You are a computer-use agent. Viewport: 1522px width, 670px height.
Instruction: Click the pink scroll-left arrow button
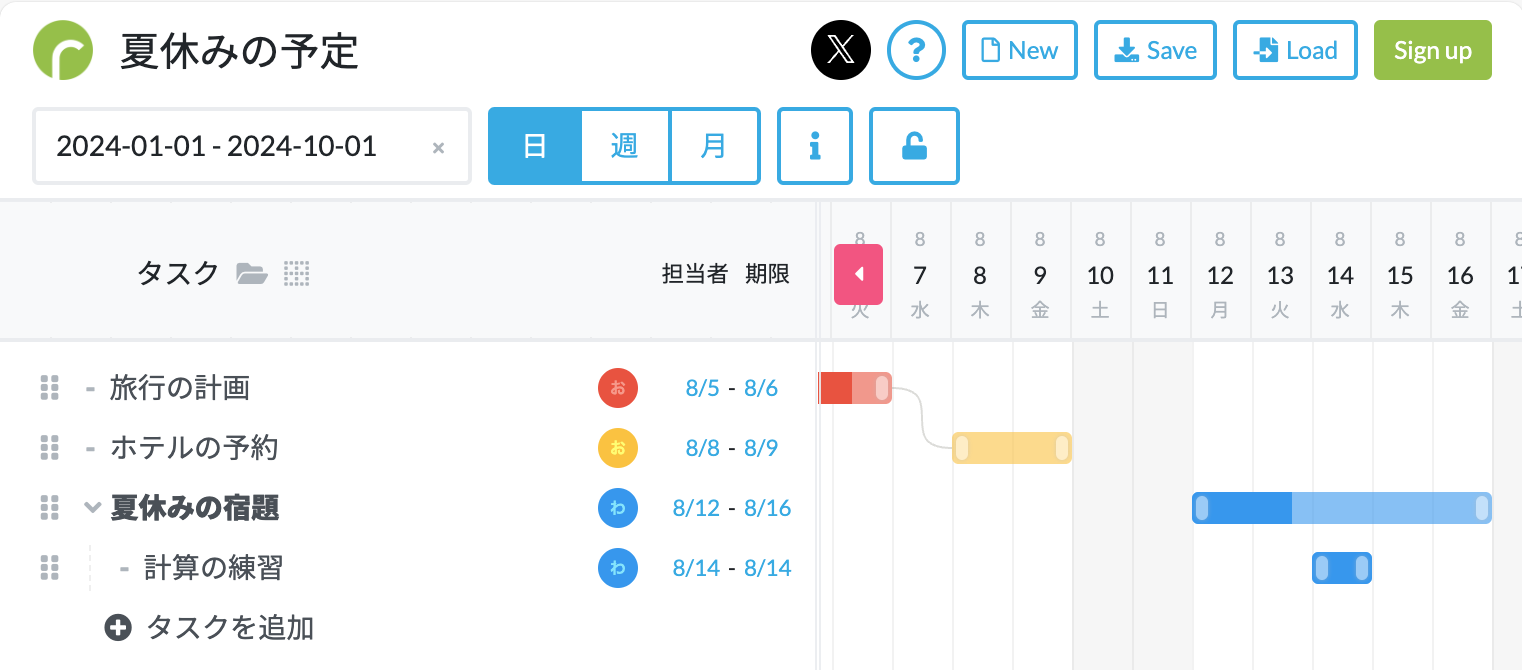(x=859, y=274)
